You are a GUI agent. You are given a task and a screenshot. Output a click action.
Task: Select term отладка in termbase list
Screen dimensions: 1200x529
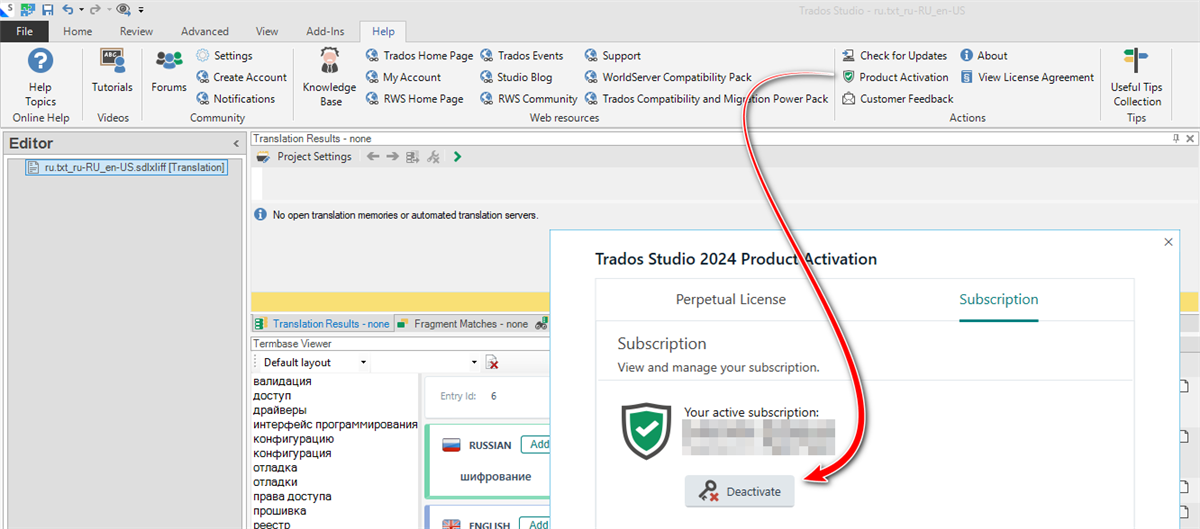tap(275, 468)
